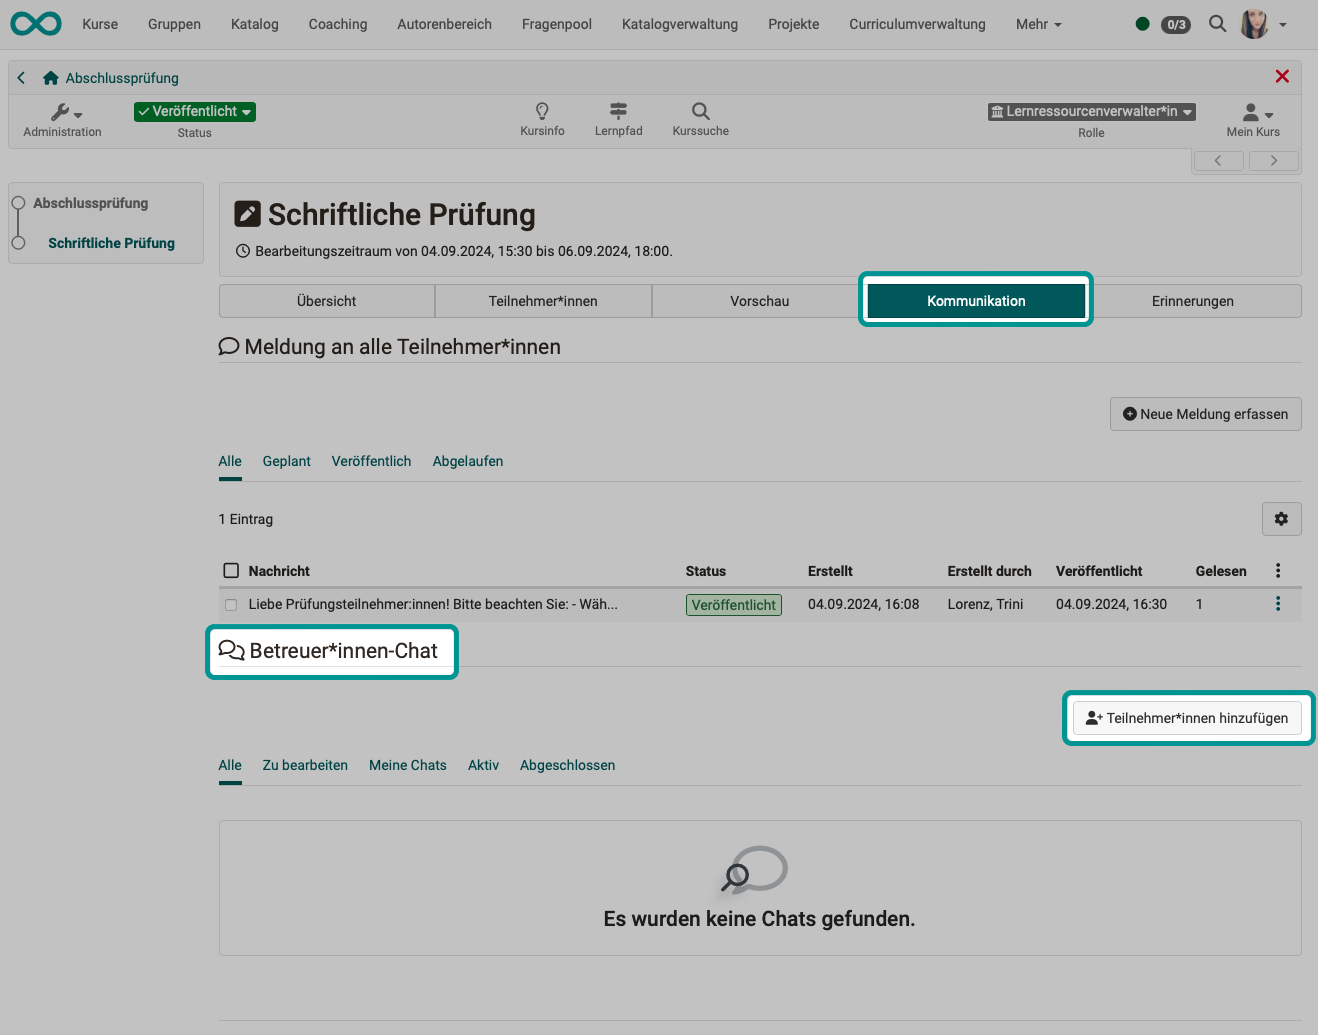
Task: Open Fragenpool from the top menu
Action: [x=556, y=24]
